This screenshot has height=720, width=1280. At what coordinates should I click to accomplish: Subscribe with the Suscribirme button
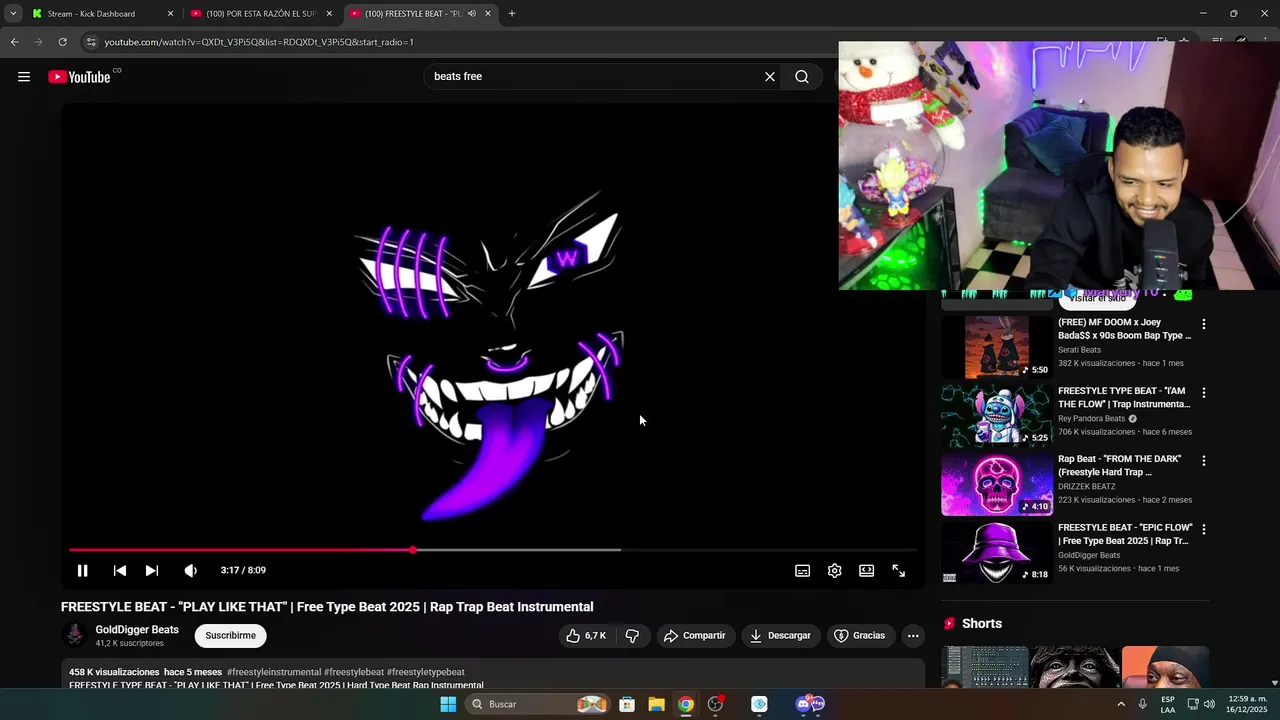point(231,636)
